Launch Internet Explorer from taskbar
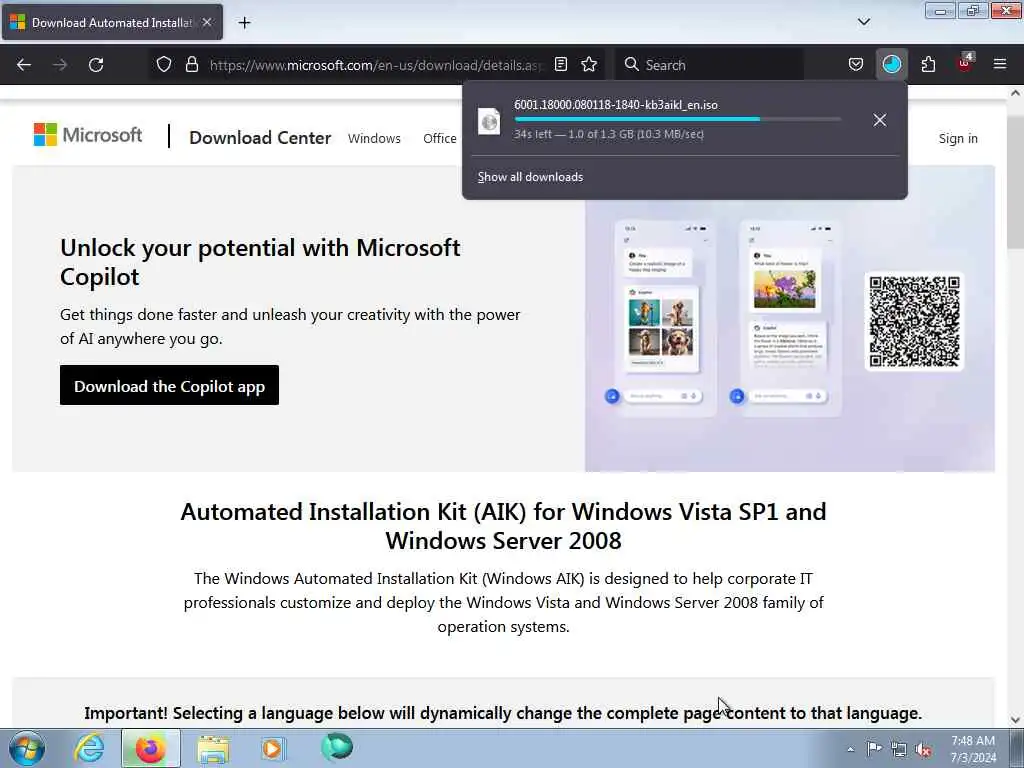Screen dimensions: 1024x768 pyautogui.click(x=88, y=748)
